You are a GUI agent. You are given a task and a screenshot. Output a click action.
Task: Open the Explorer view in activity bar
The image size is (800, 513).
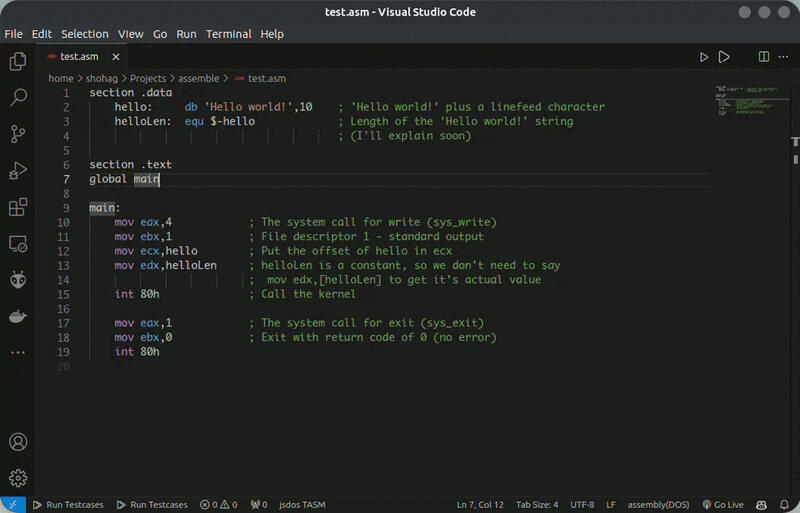click(17, 62)
